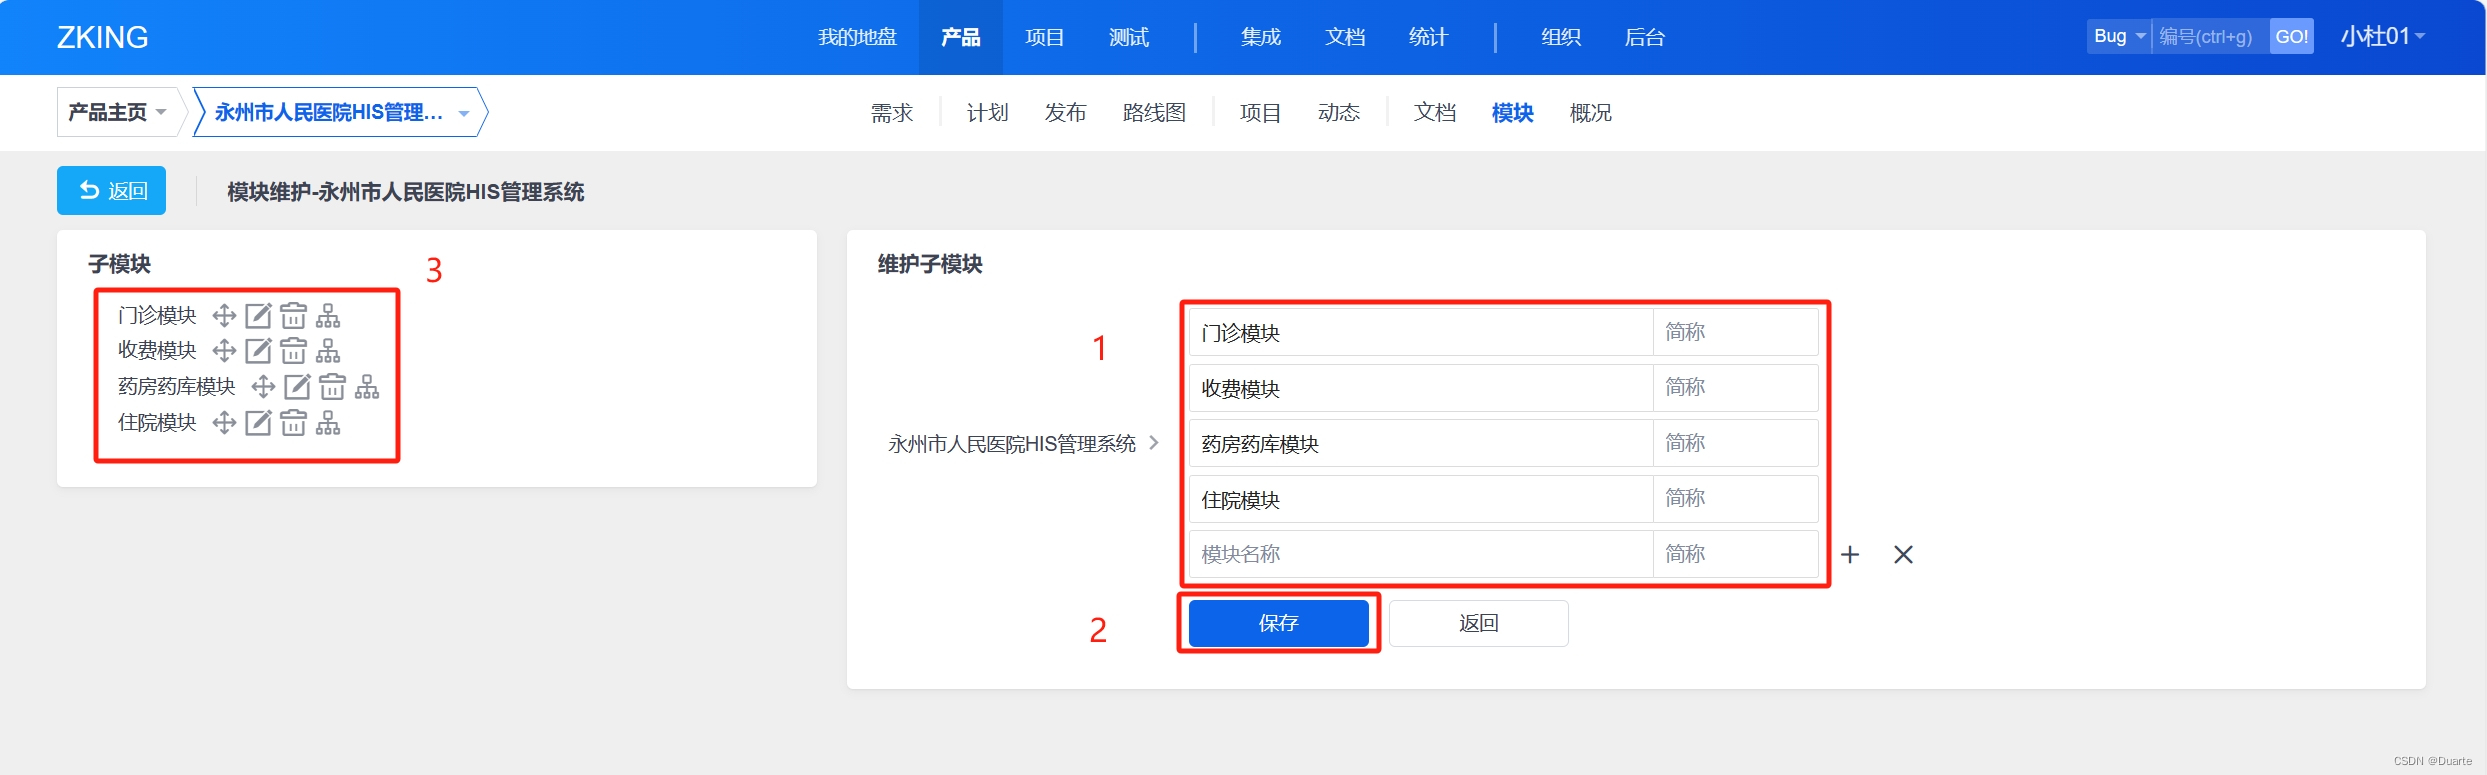The height and width of the screenshot is (775, 2487).
Task: Switch to the 动态 tab
Action: [1339, 113]
